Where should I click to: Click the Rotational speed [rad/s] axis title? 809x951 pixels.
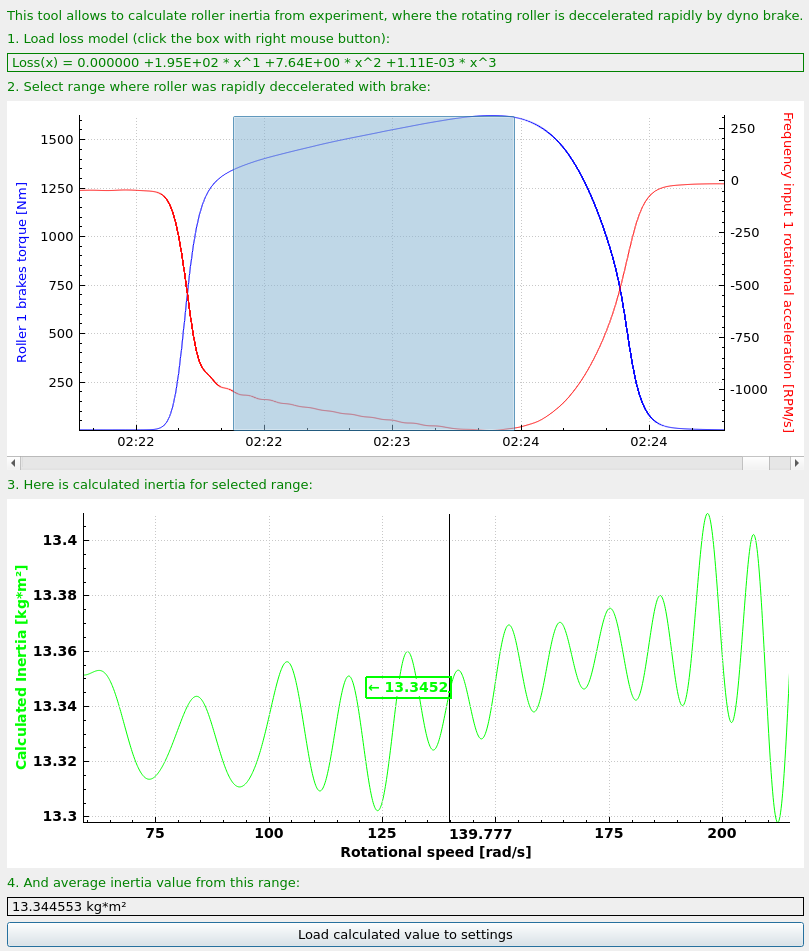click(x=435, y=852)
